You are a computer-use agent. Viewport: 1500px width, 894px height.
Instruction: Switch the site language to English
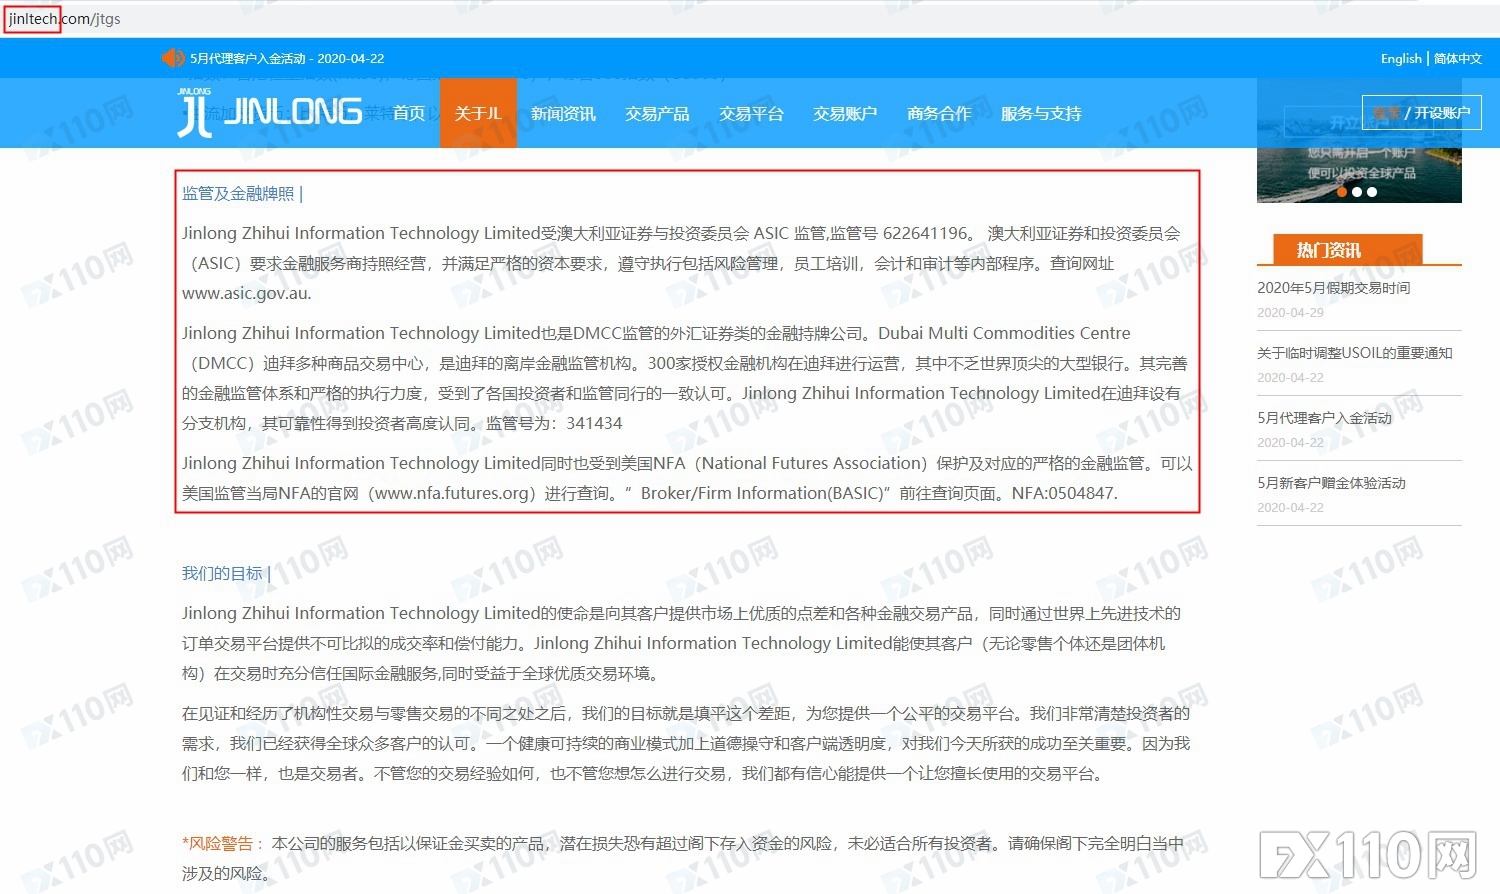coord(1400,58)
